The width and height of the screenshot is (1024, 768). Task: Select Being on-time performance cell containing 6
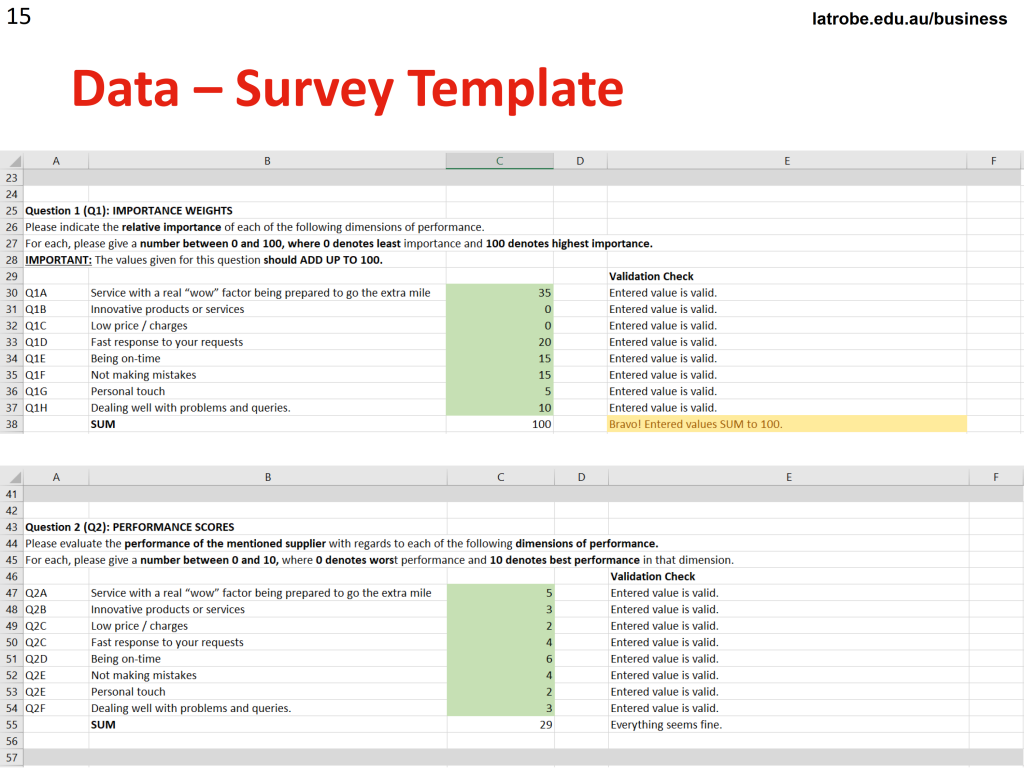tap(501, 659)
